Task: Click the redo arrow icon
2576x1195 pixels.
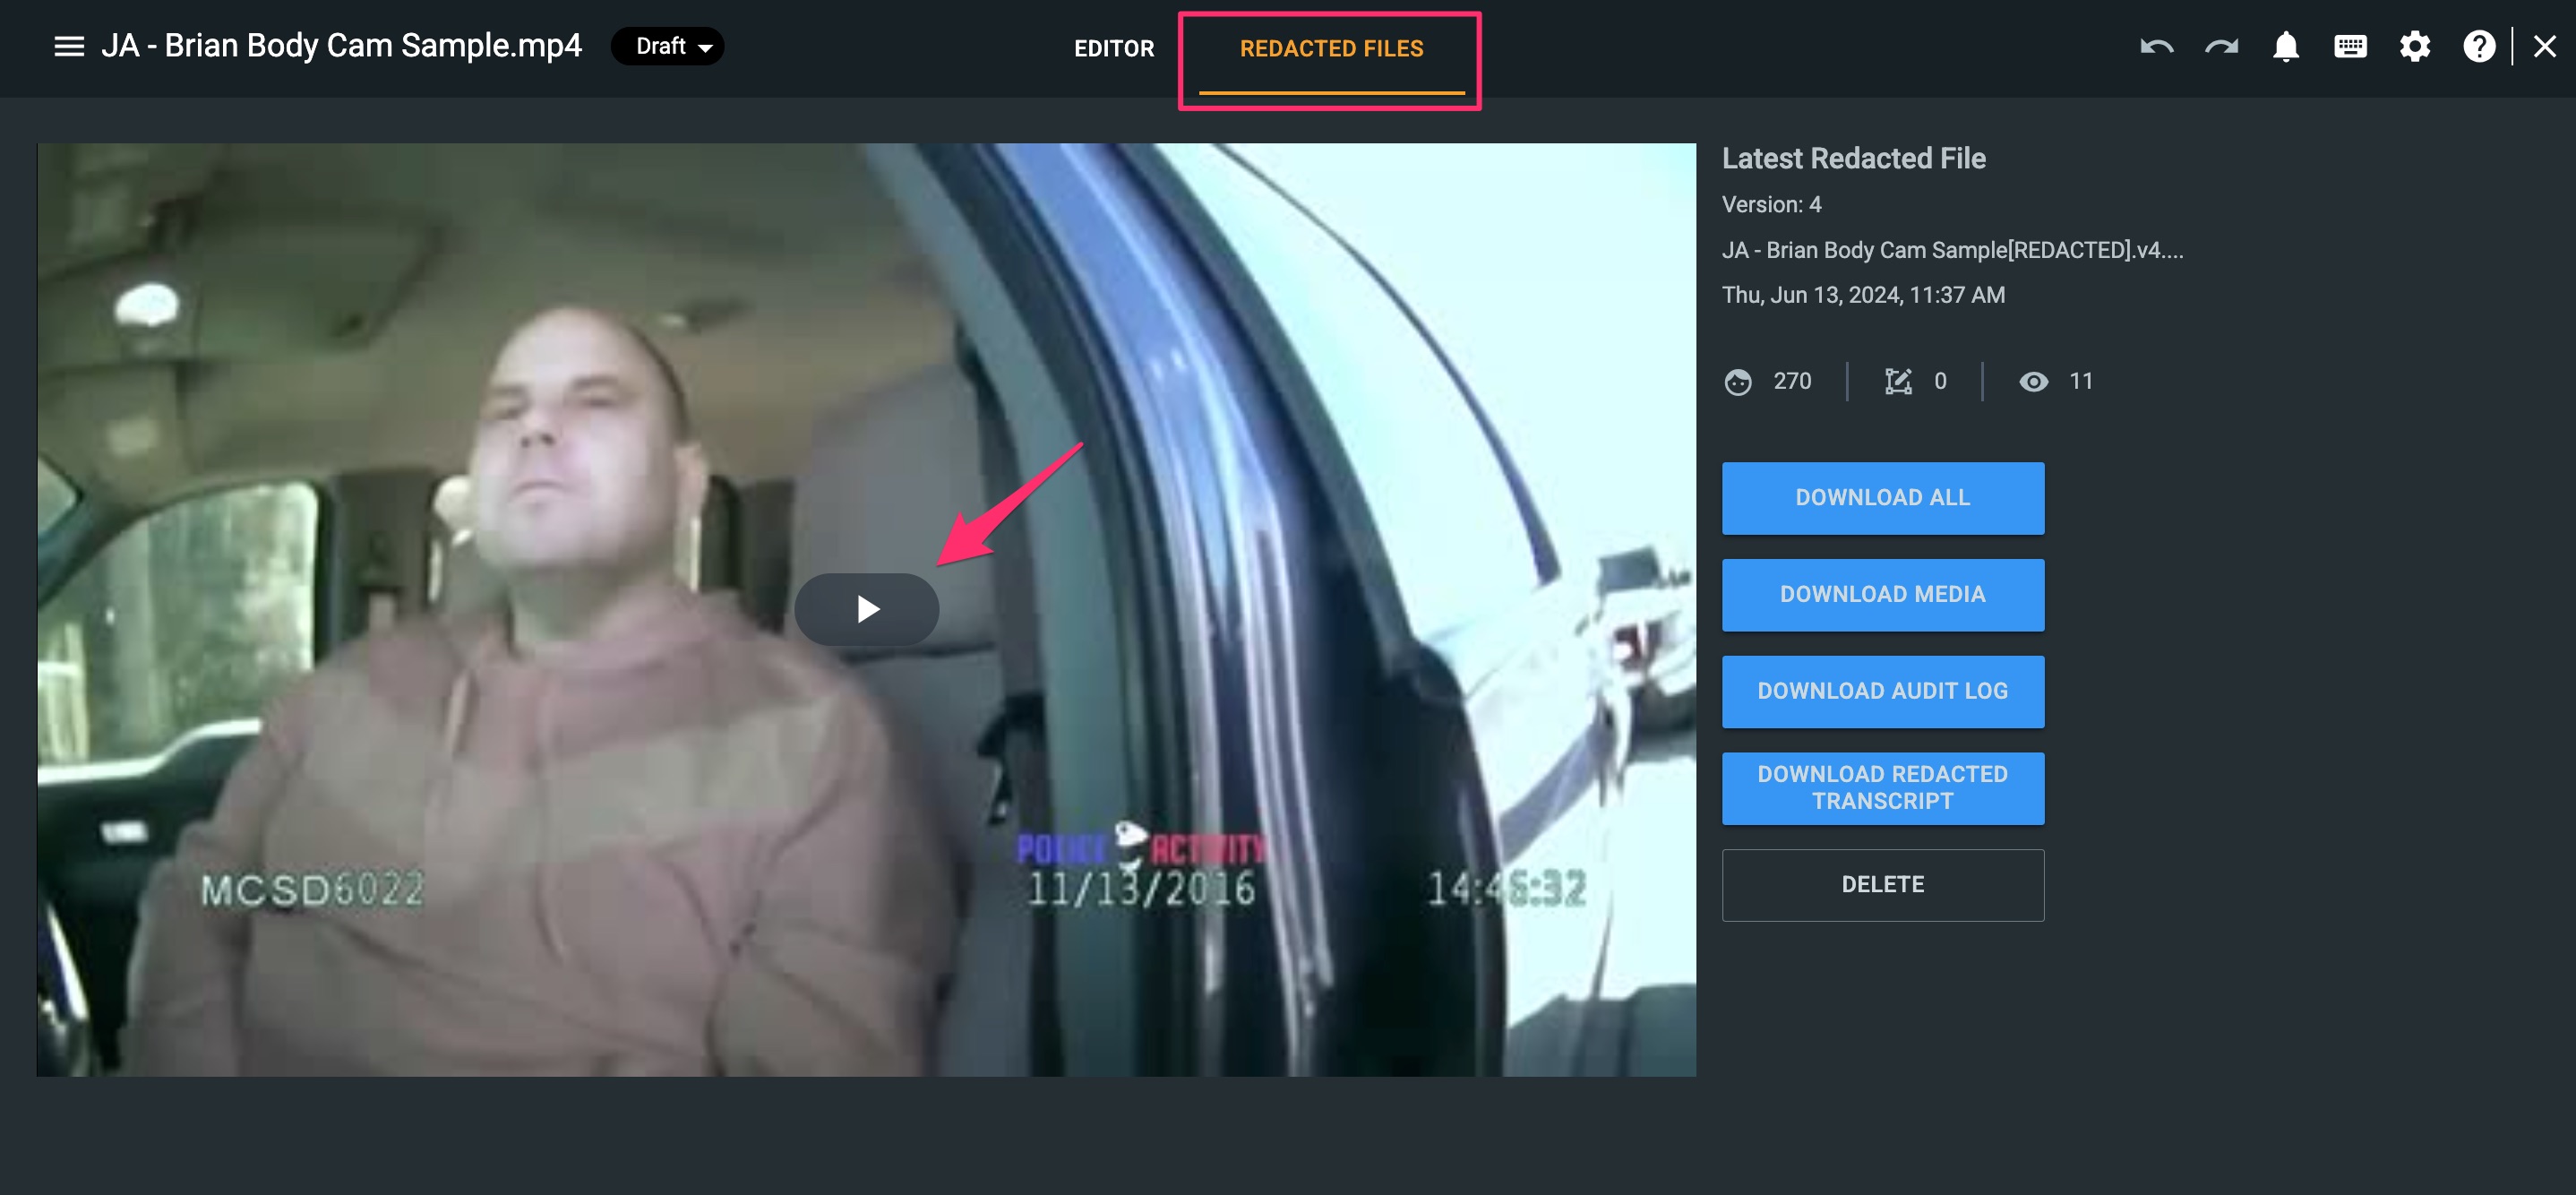Action: tap(2221, 47)
